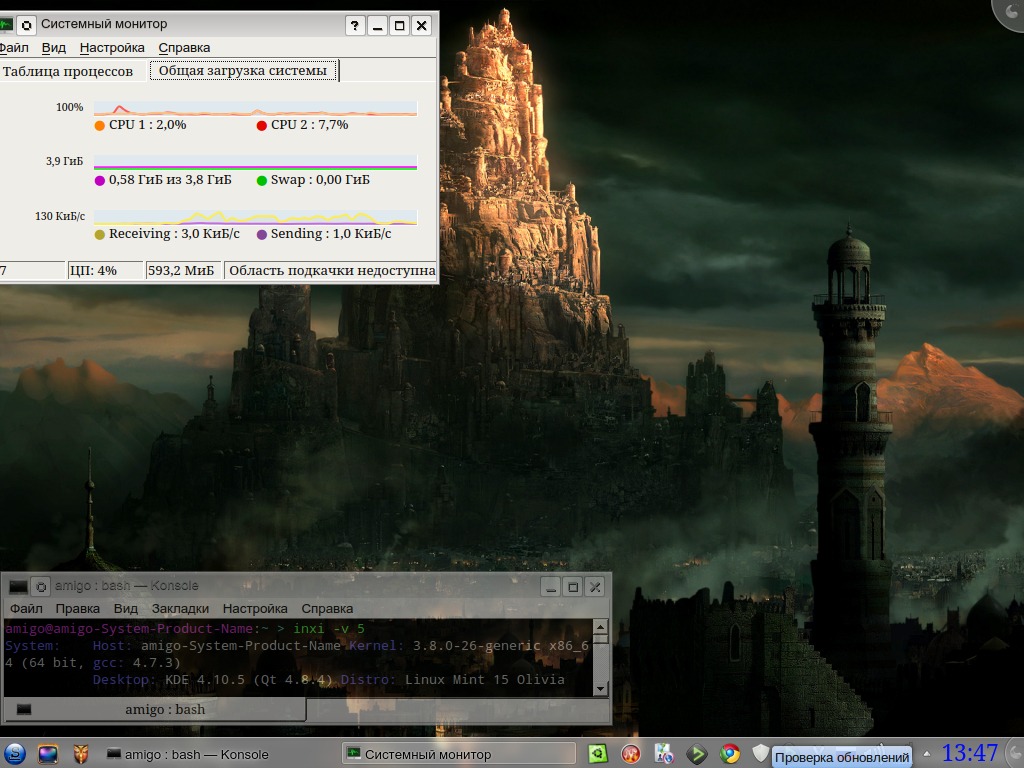This screenshot has width=1024, height=768.
Task: Open the Файл menu in Системный монитор
Action: click(x=14, y=48)
